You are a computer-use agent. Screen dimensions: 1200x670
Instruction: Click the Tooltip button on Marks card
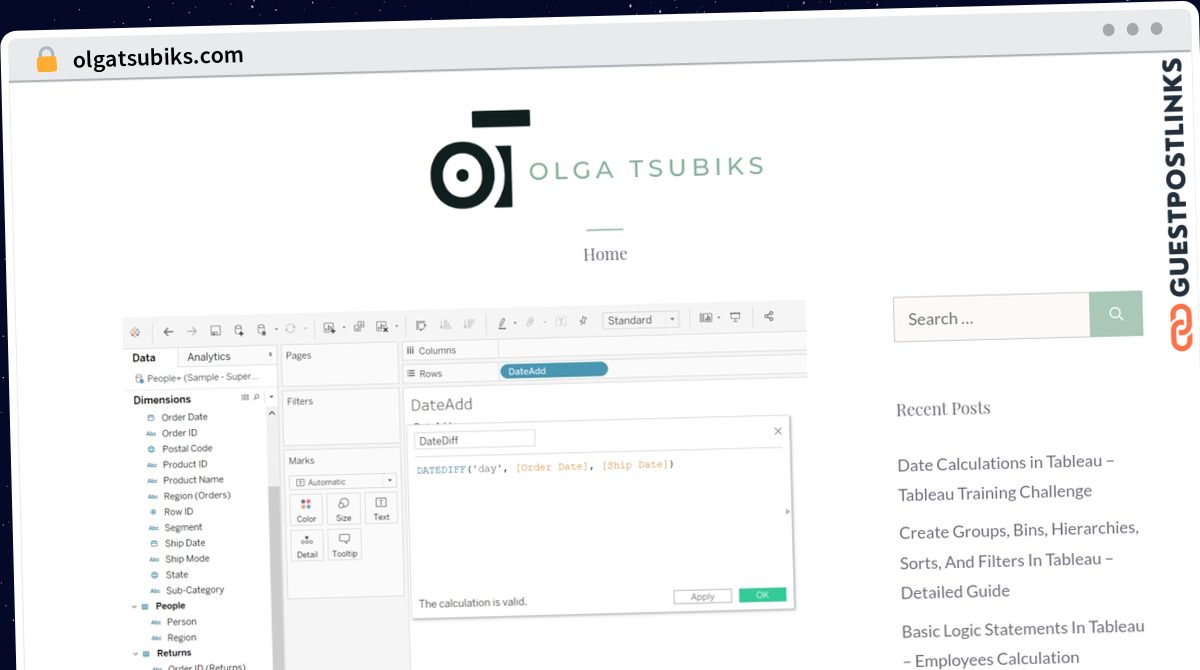click(344, 546)
